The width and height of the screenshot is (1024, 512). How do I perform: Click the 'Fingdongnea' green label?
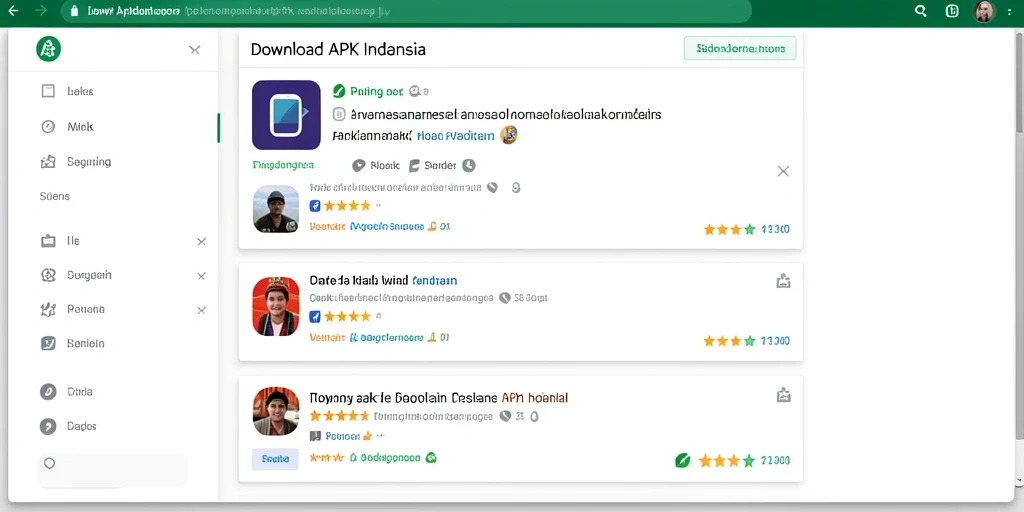(x=284, y=165)
